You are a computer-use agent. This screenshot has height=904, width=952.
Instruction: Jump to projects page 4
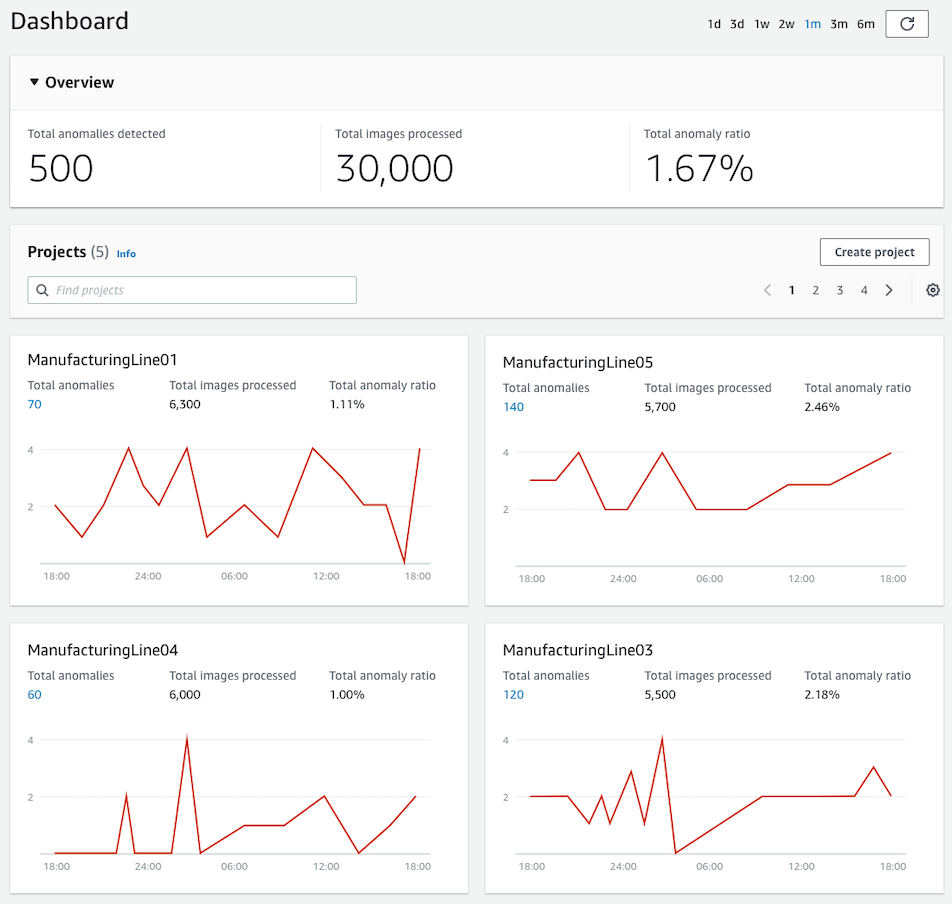pos(864,290)
